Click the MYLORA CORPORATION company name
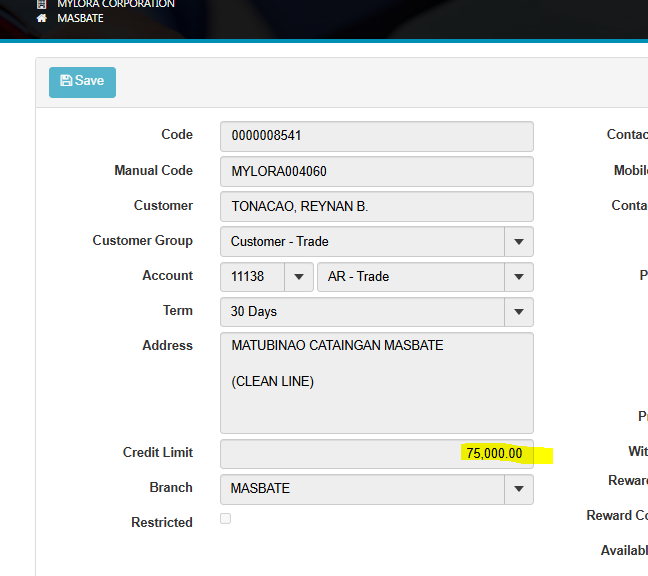 tap(115, 4)
